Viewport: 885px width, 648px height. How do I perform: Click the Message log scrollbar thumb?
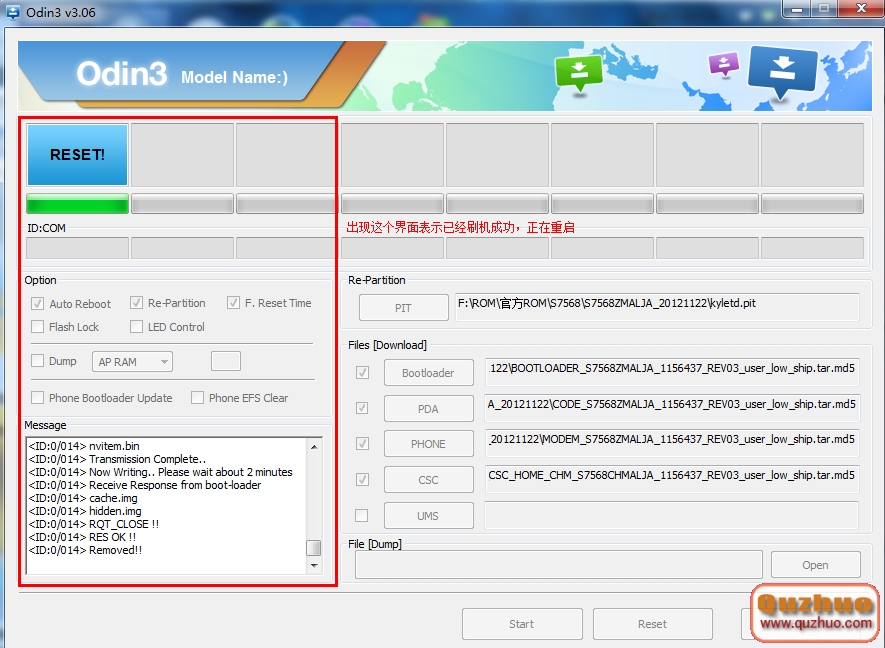[x=313, y=548]
